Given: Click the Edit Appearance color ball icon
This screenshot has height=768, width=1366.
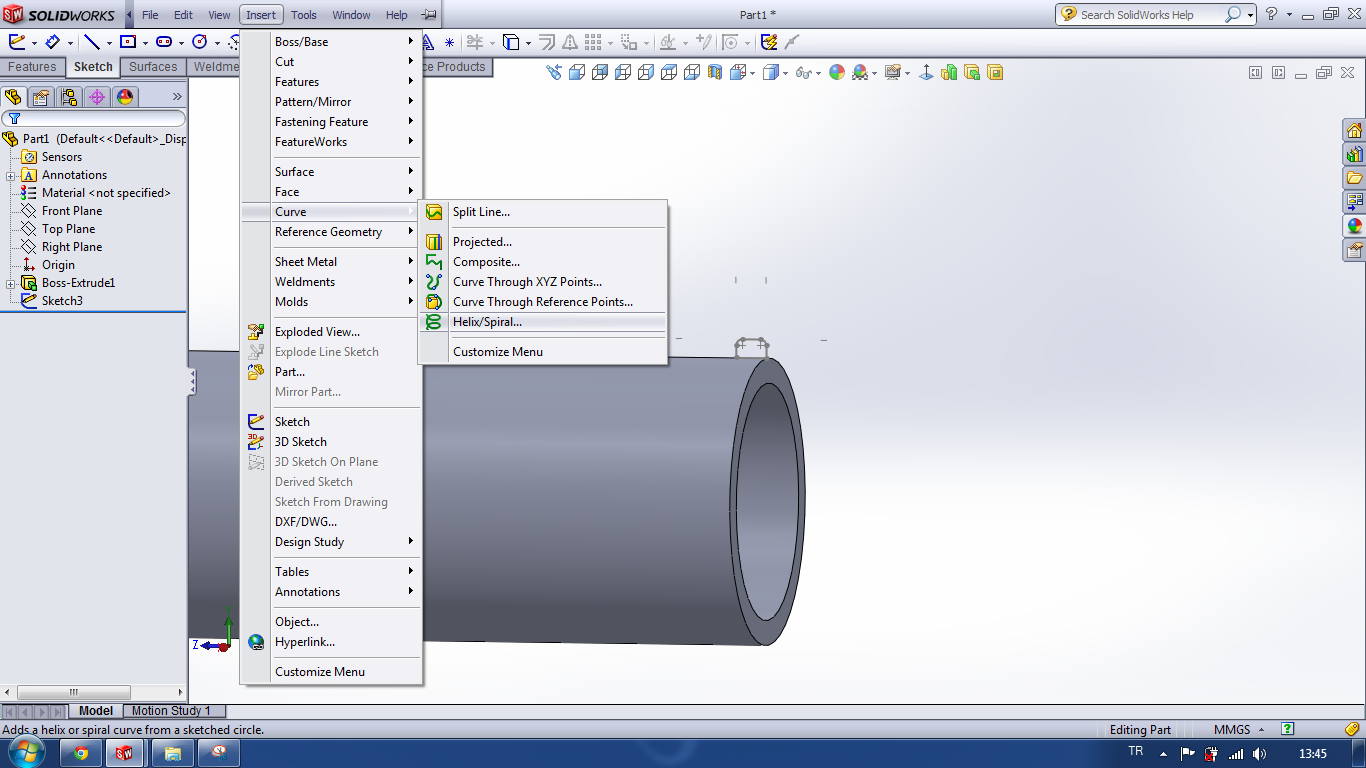Looking at the screenshot, I should click(x=837, y=73).
